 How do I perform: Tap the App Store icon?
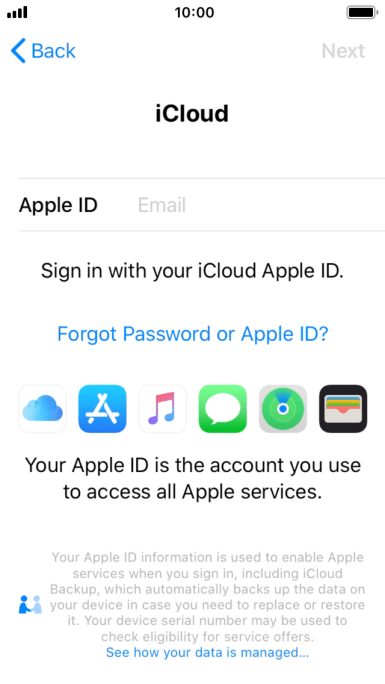[x=102, y=408]
